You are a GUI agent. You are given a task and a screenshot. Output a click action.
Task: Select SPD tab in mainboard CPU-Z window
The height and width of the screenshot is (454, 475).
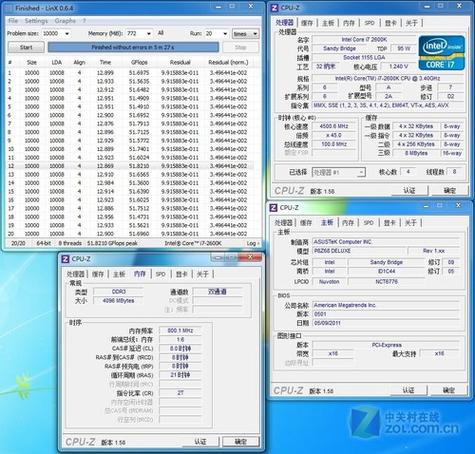368,222
